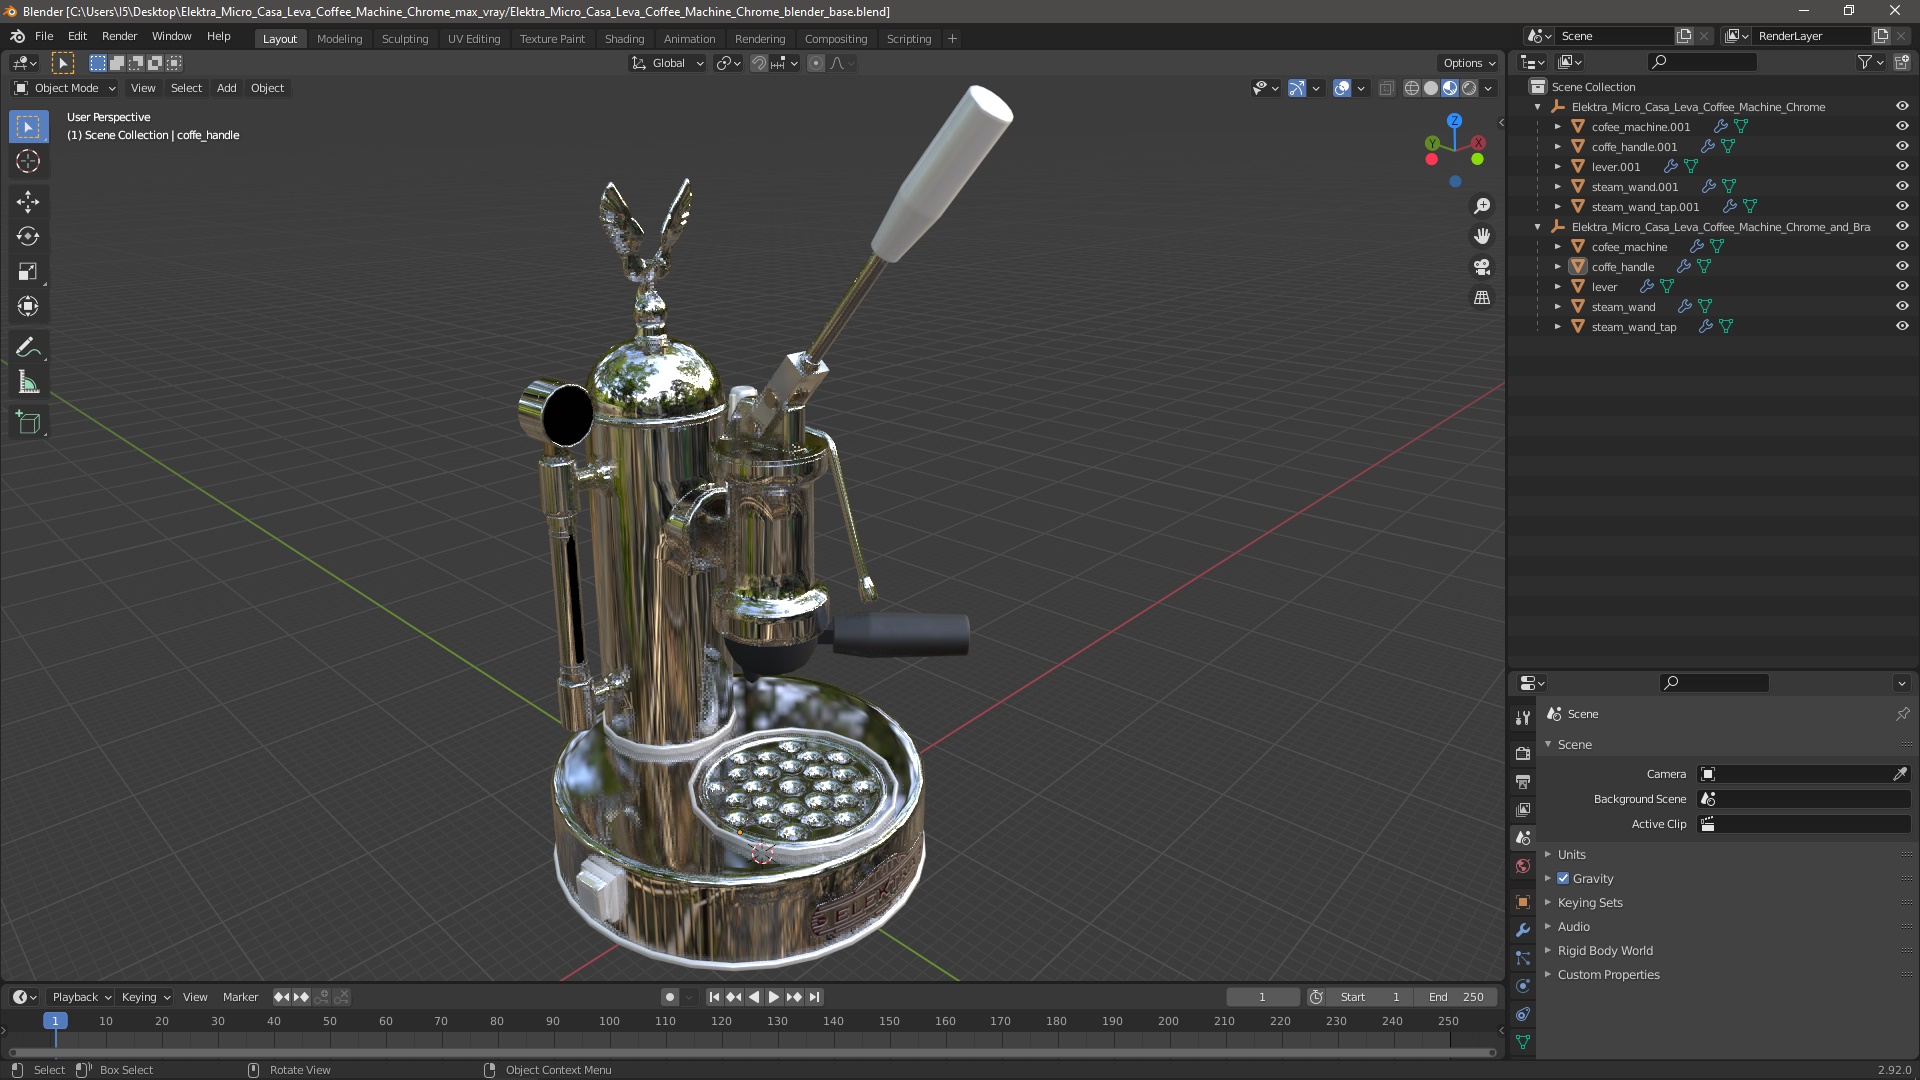This screenshot has width=1920, height=1080.
Task: Toggle camera view in viewport
Action: click(x=1482, y=267)
